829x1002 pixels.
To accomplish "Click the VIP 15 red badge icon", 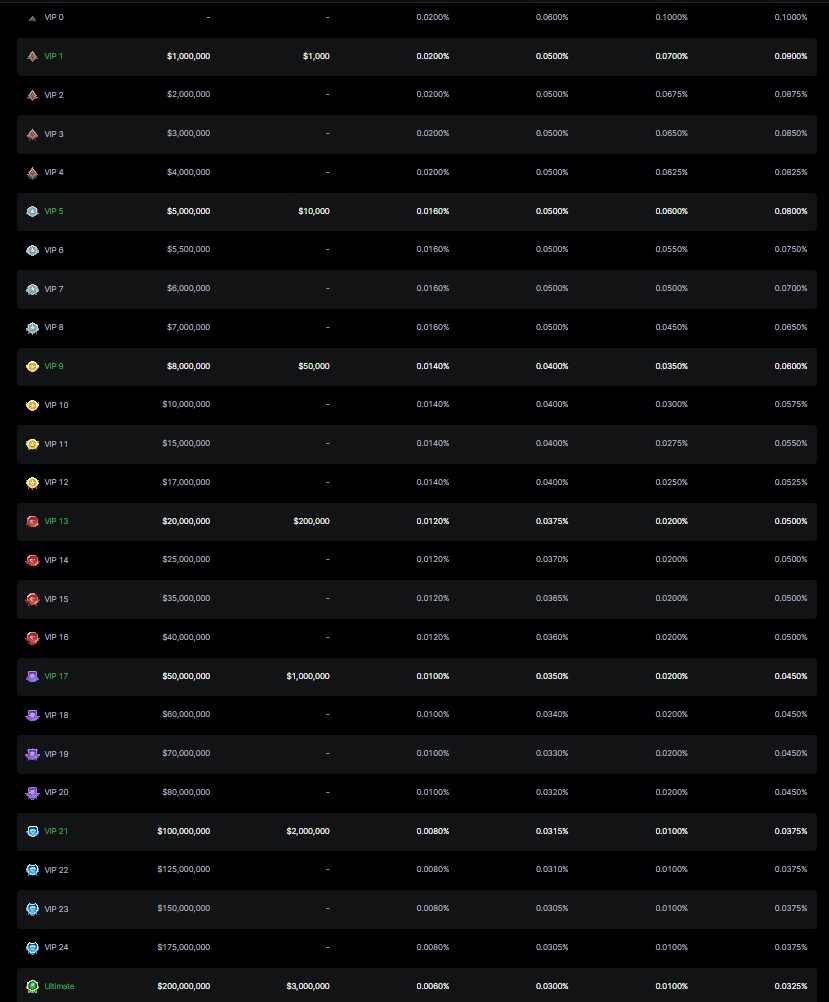I will point(32,599).
